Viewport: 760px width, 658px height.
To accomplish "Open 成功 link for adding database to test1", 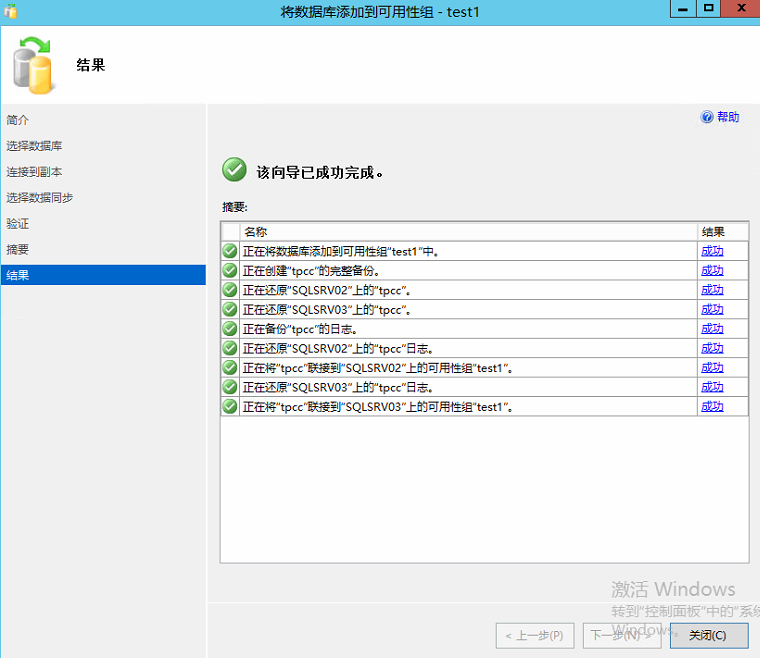I will 712,251.
